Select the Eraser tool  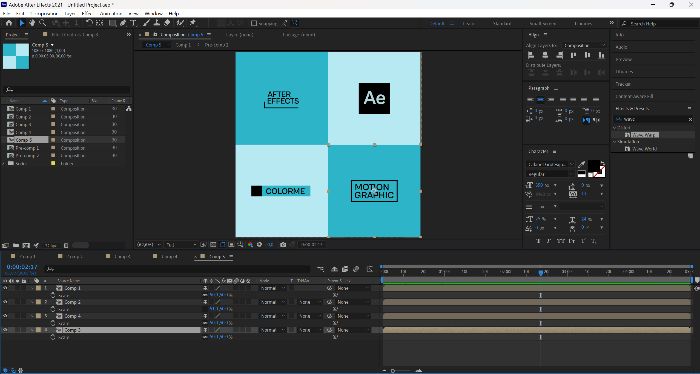point(167,23)
